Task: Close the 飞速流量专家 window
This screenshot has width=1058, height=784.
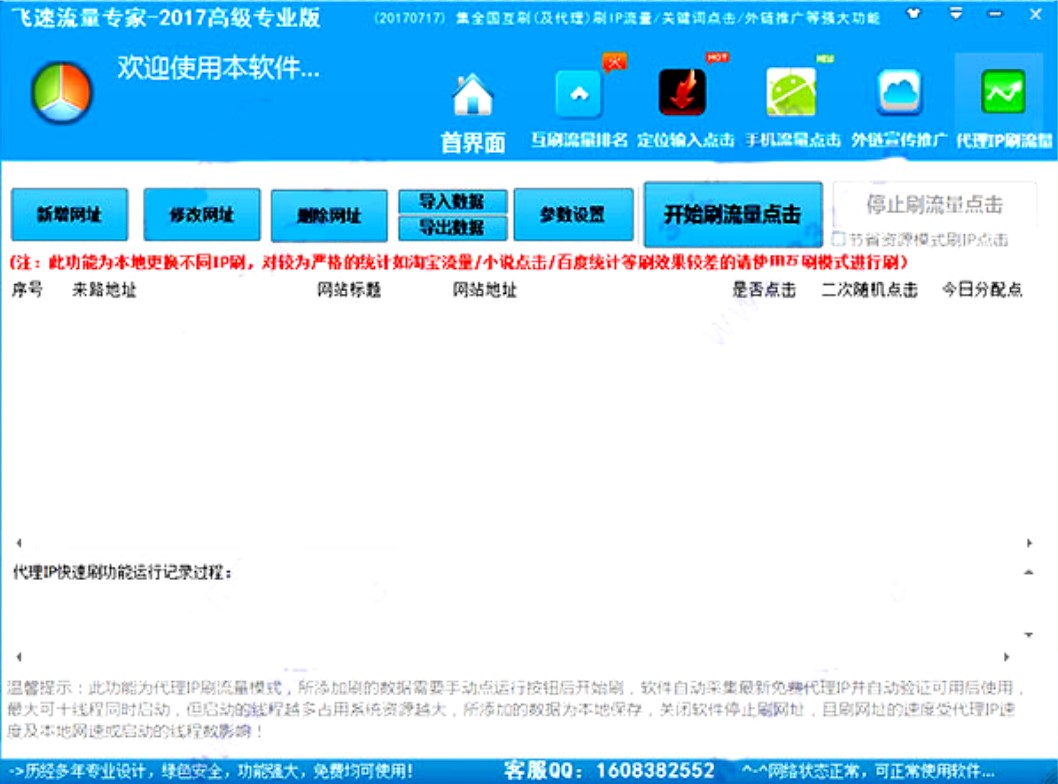Action: pyautogui.click(x=1036, y=13)
